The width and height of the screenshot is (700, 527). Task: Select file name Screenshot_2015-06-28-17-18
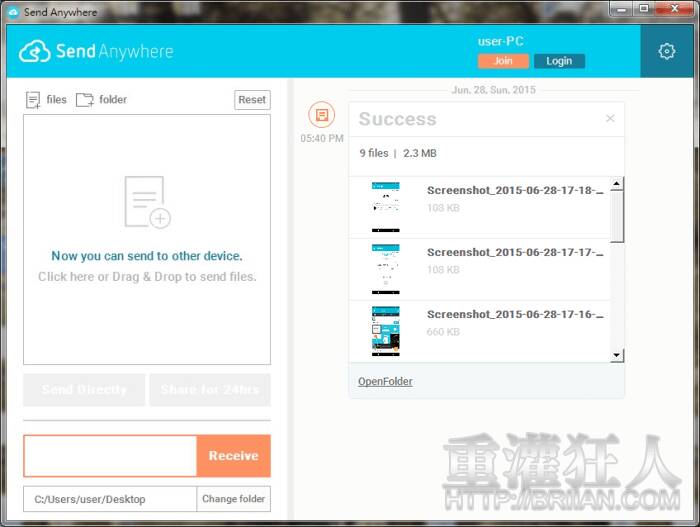click(x=515, y=191)
